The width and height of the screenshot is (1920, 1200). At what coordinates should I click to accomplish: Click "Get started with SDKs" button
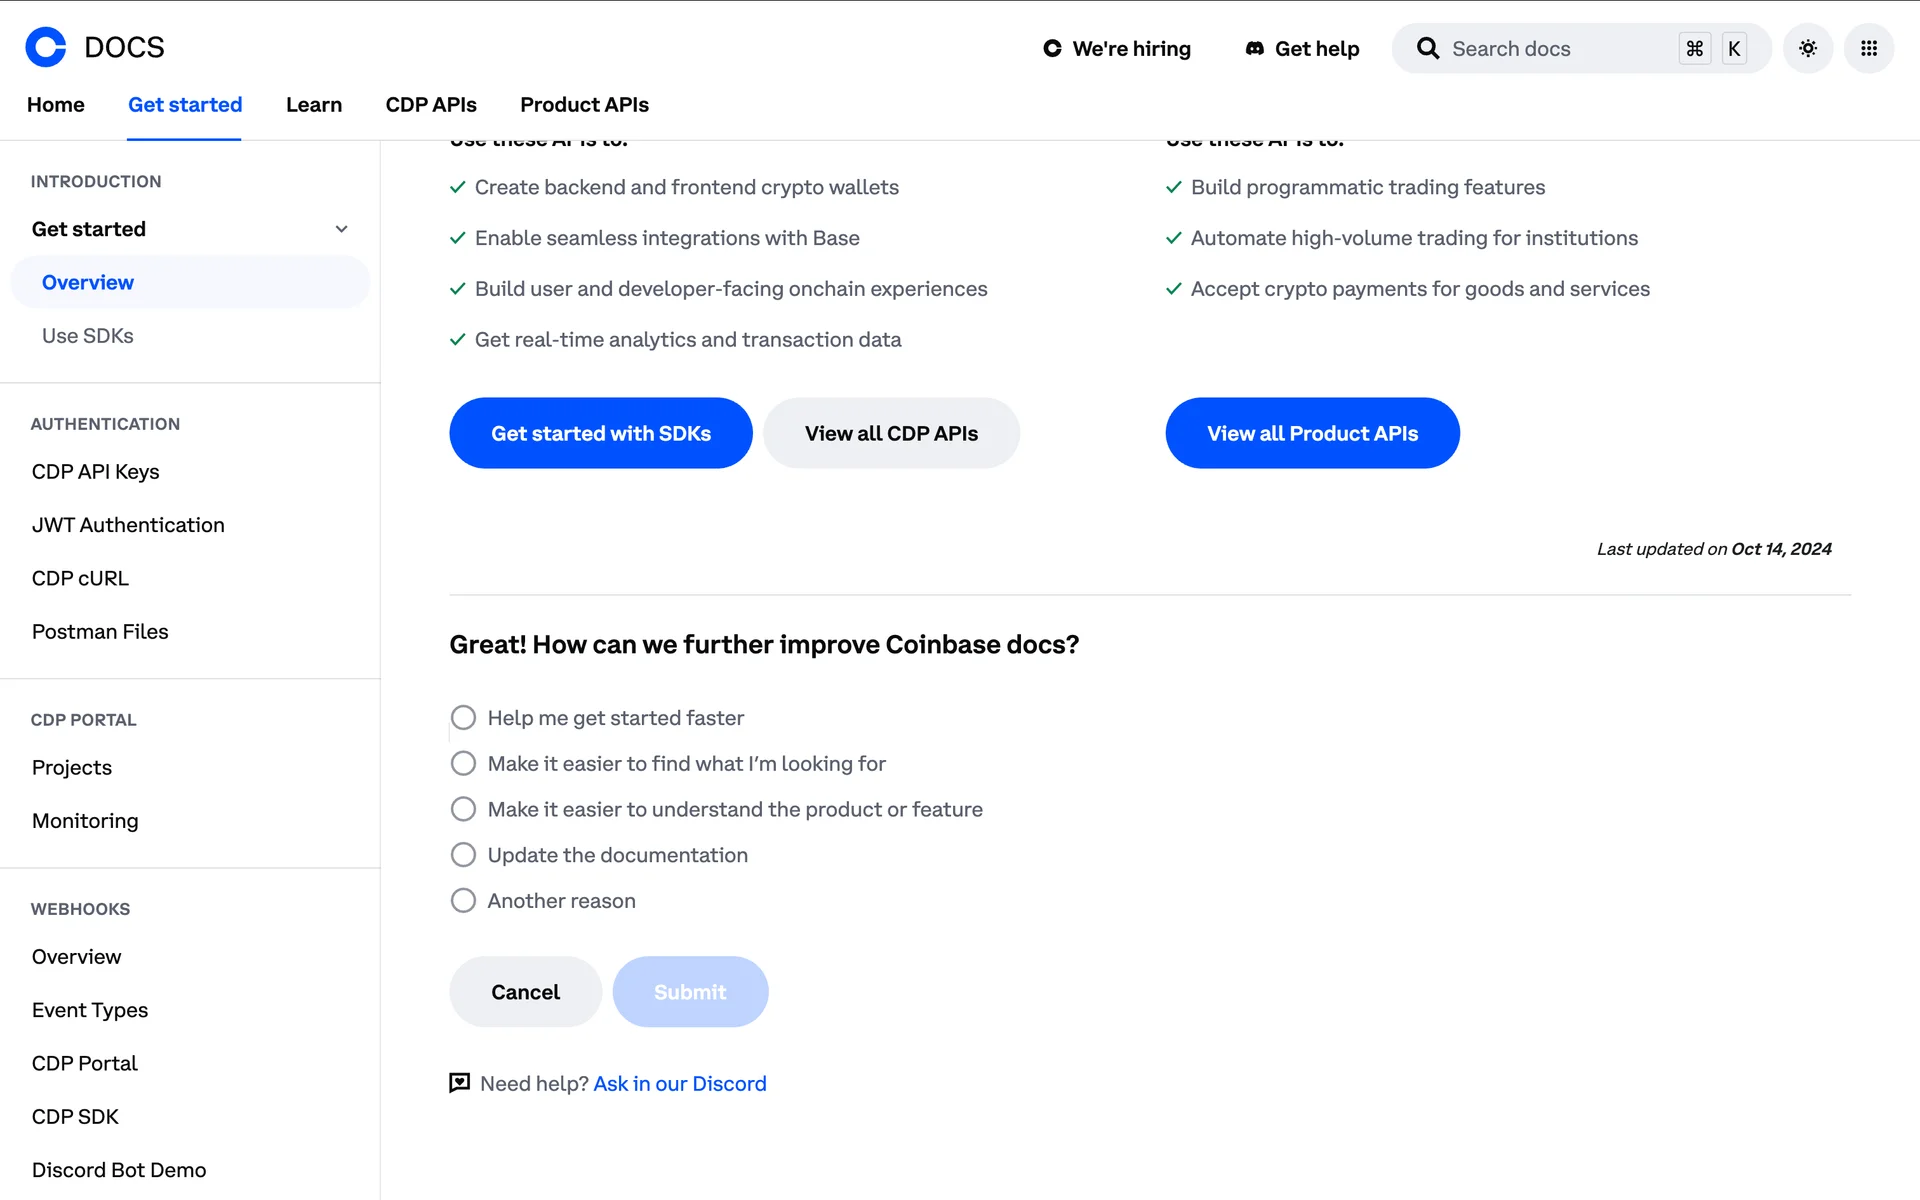[600, 433]
